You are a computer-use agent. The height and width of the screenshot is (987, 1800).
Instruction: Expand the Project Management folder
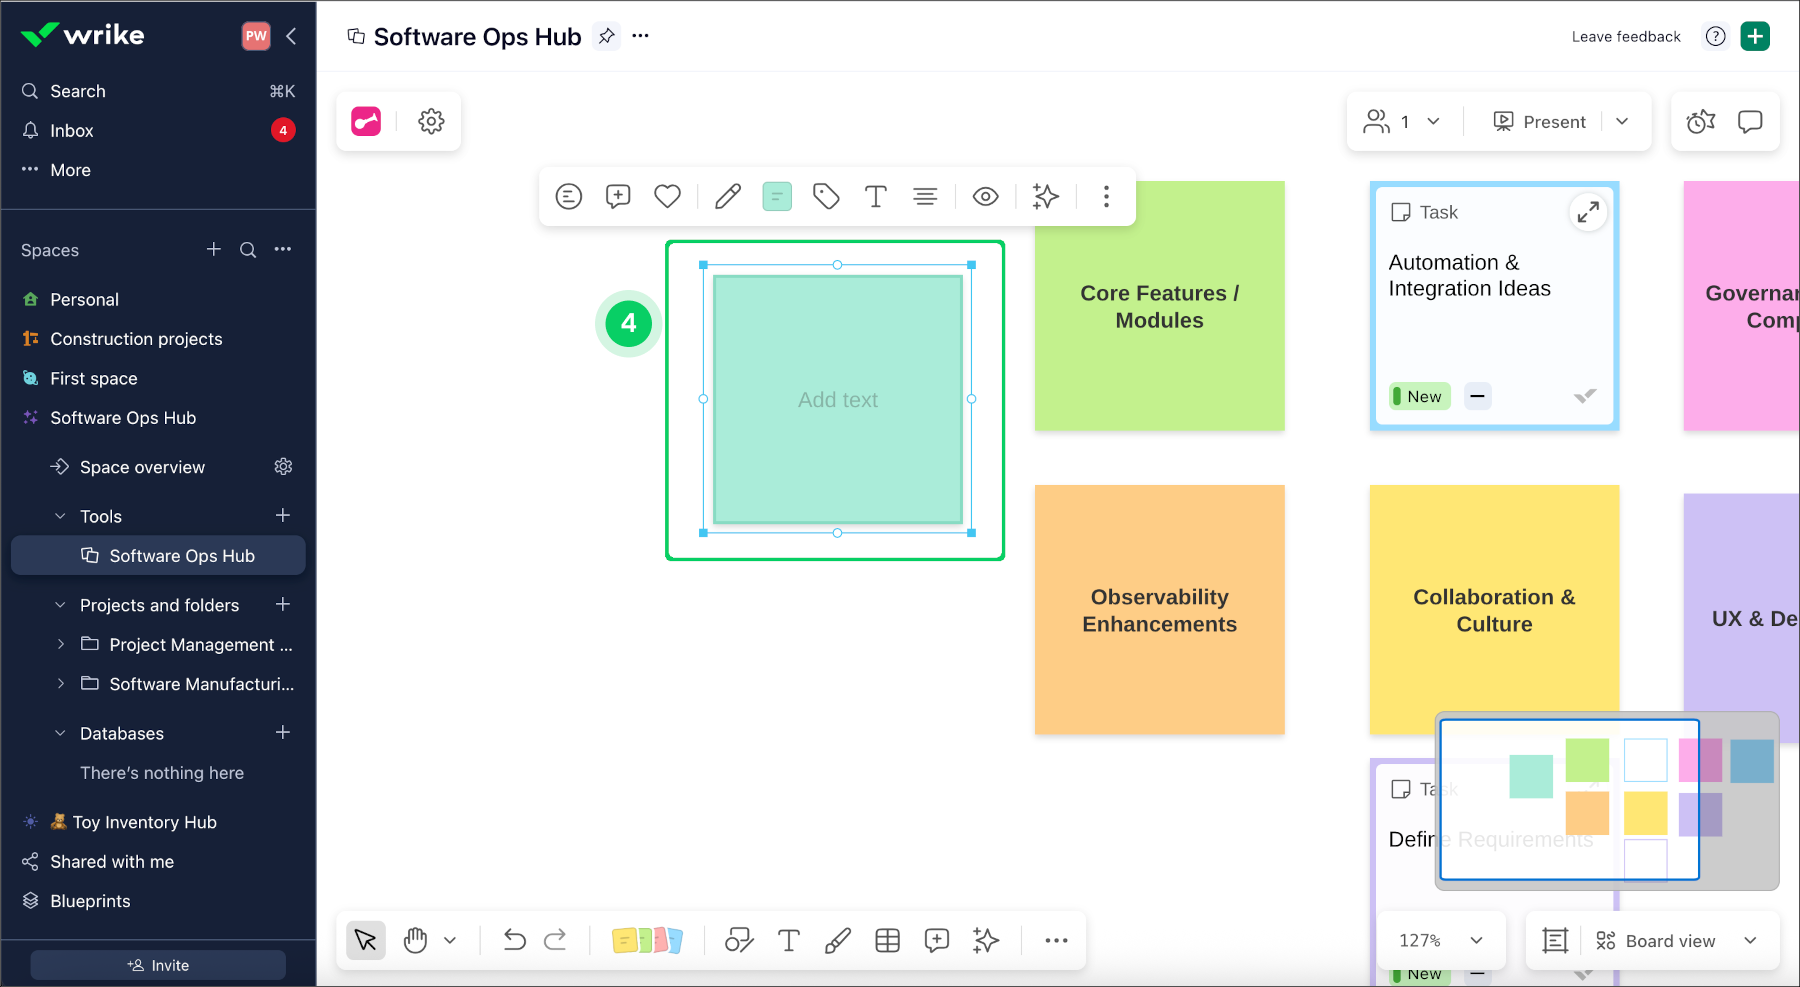tap(61, 644)
